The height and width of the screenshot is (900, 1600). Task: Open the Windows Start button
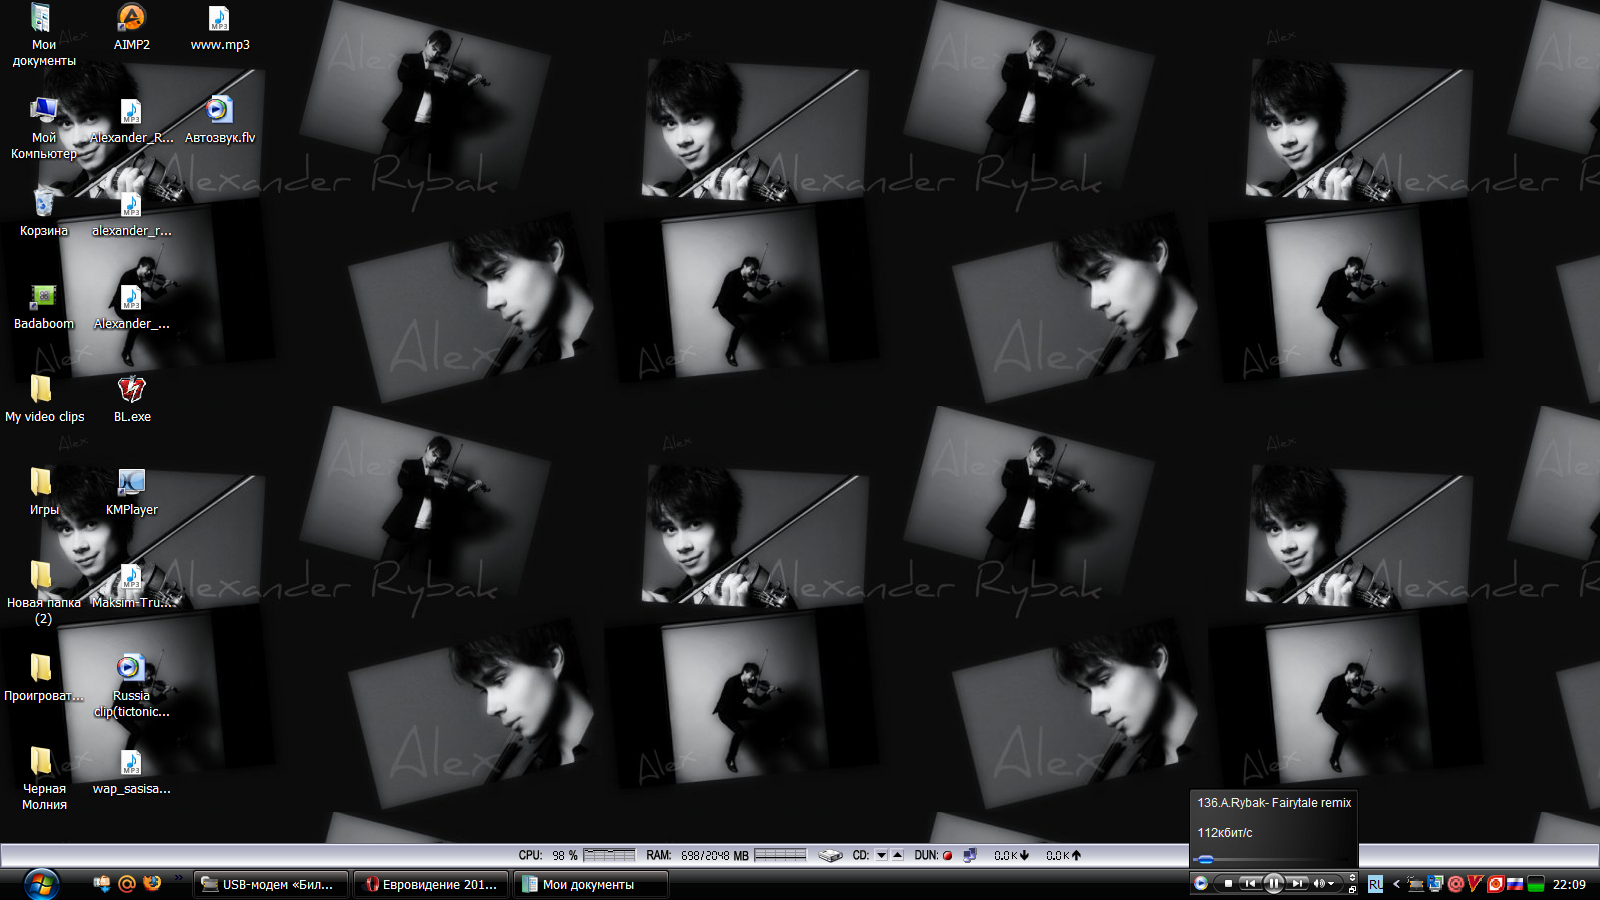click(40, 884)
